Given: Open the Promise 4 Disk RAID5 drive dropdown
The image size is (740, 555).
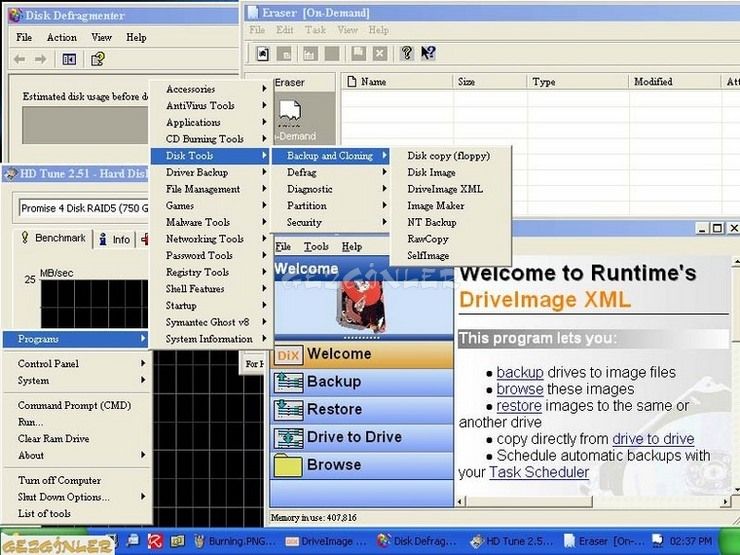Looking at the screenshot, I should [84, 208].
